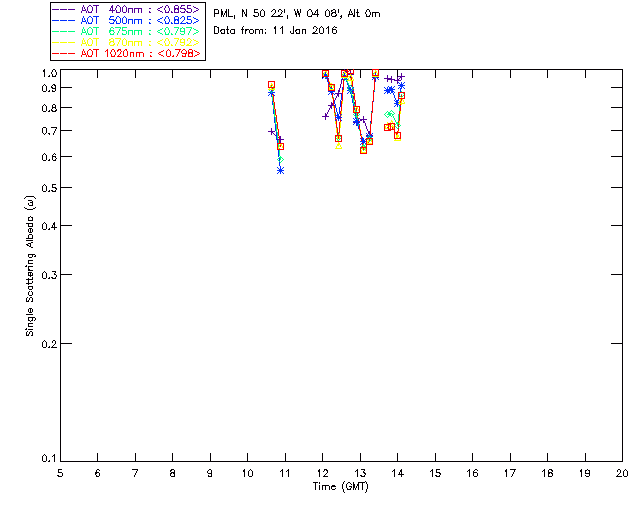The width and height of the screenshot is (640, 512).
Task: Click the 'Data from: 11 Jan 2016' text
Action: pos(276,31)
